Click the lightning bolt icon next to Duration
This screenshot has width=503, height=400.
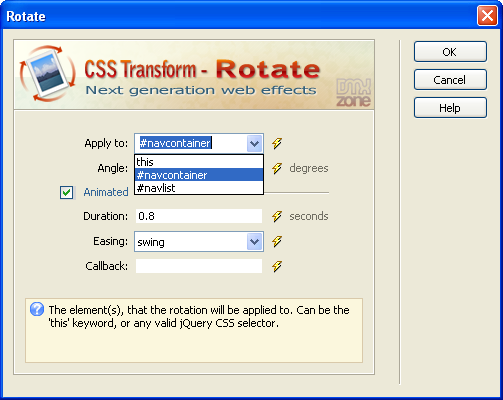pyautogui.click(x=277, y=216)
